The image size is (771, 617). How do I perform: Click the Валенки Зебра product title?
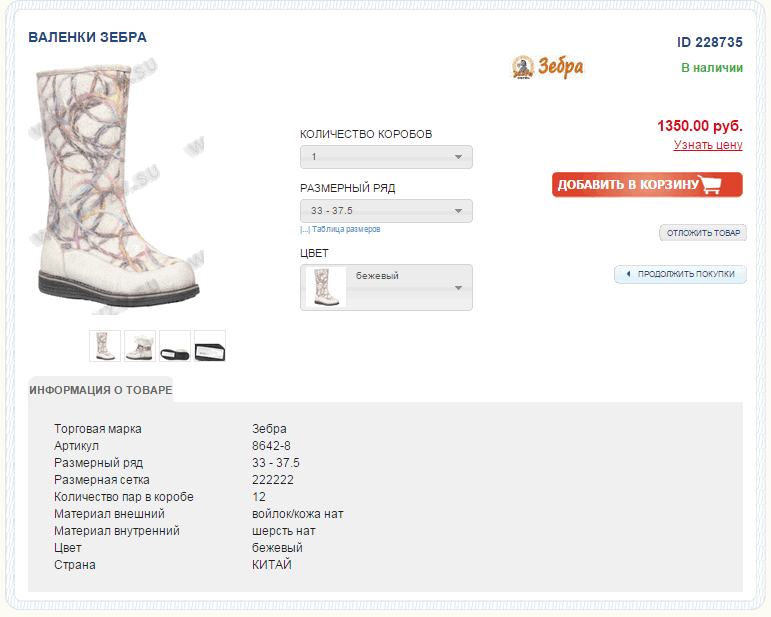pyautogui.click(x=88, y=37)
